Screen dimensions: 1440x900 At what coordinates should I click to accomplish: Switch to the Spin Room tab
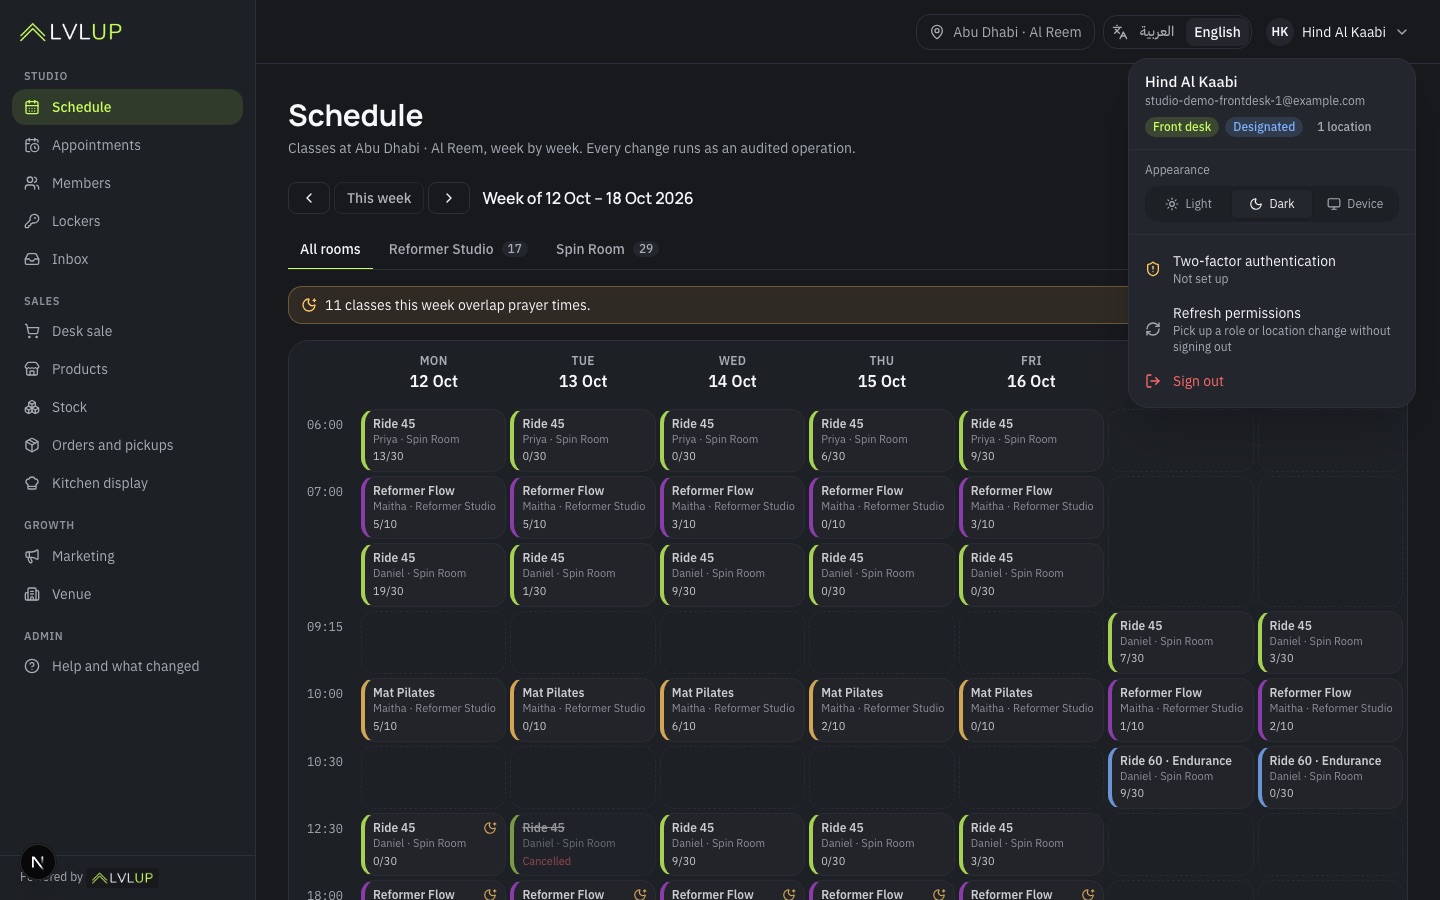606,249
